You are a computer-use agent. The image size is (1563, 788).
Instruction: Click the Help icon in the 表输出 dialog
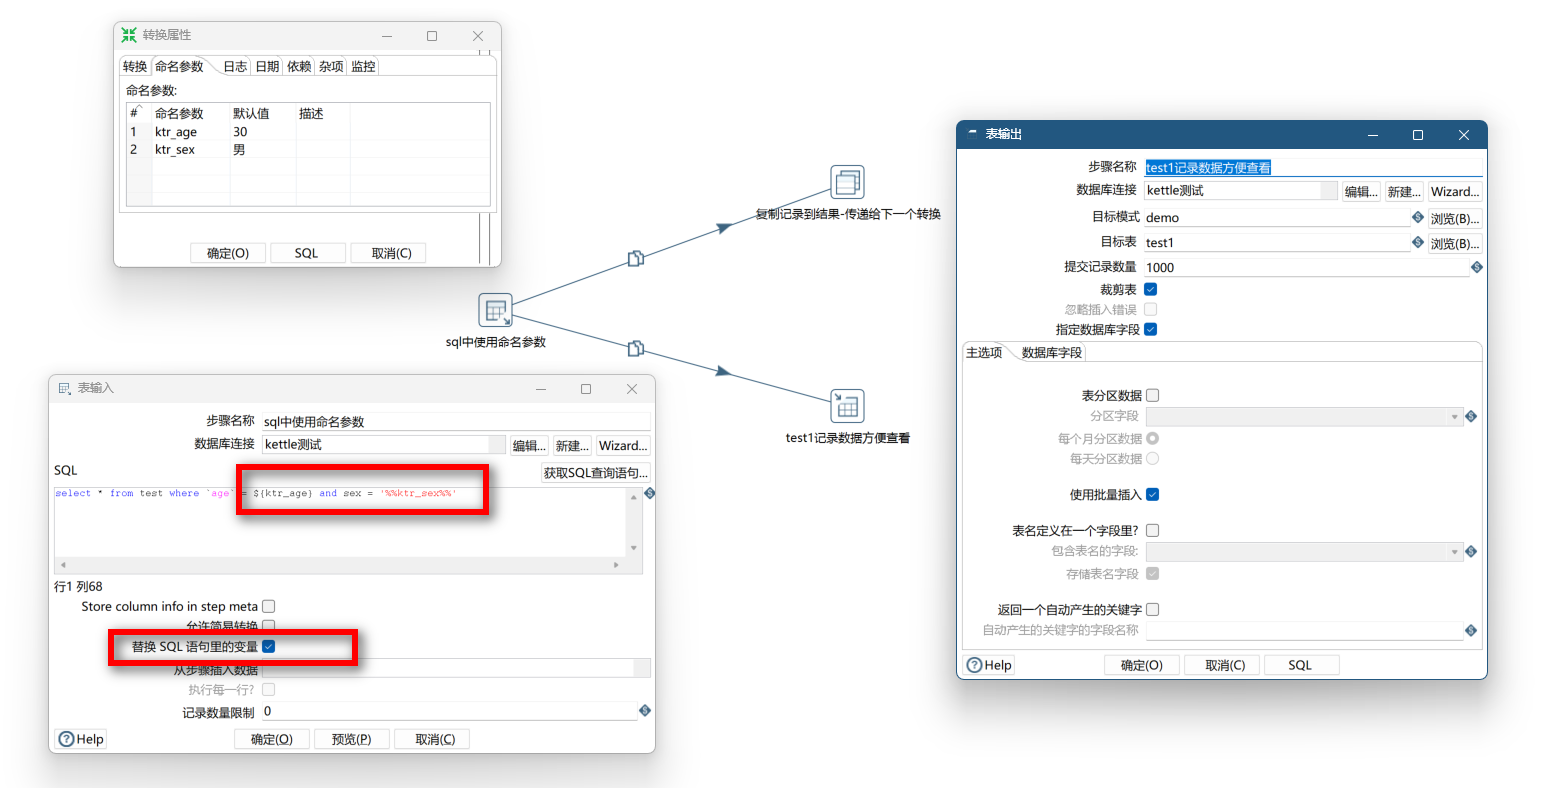(x=975, y=664)
